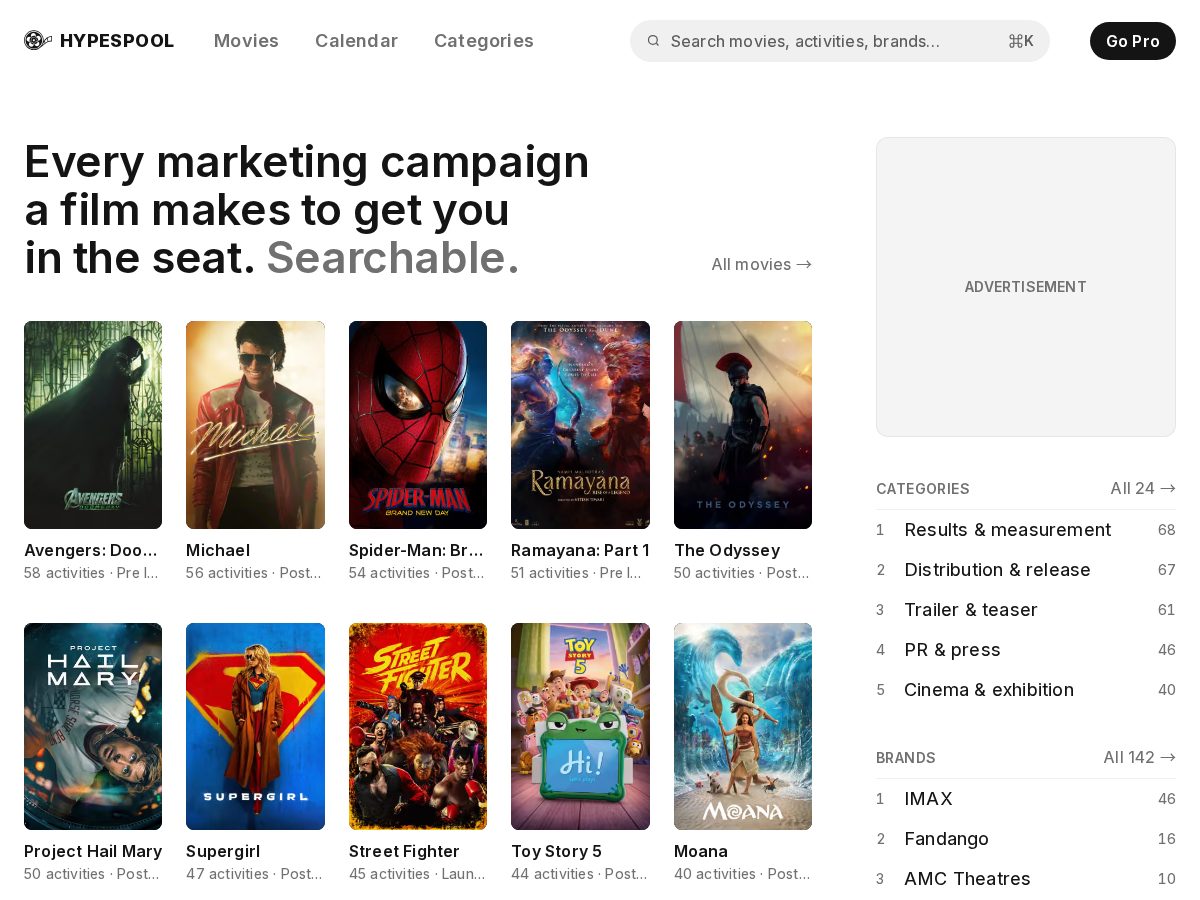The width and height of the screenshot is (1200, 900).
Task: Click '54 activities · Post…' subtitle
Action: pos(417,573)
